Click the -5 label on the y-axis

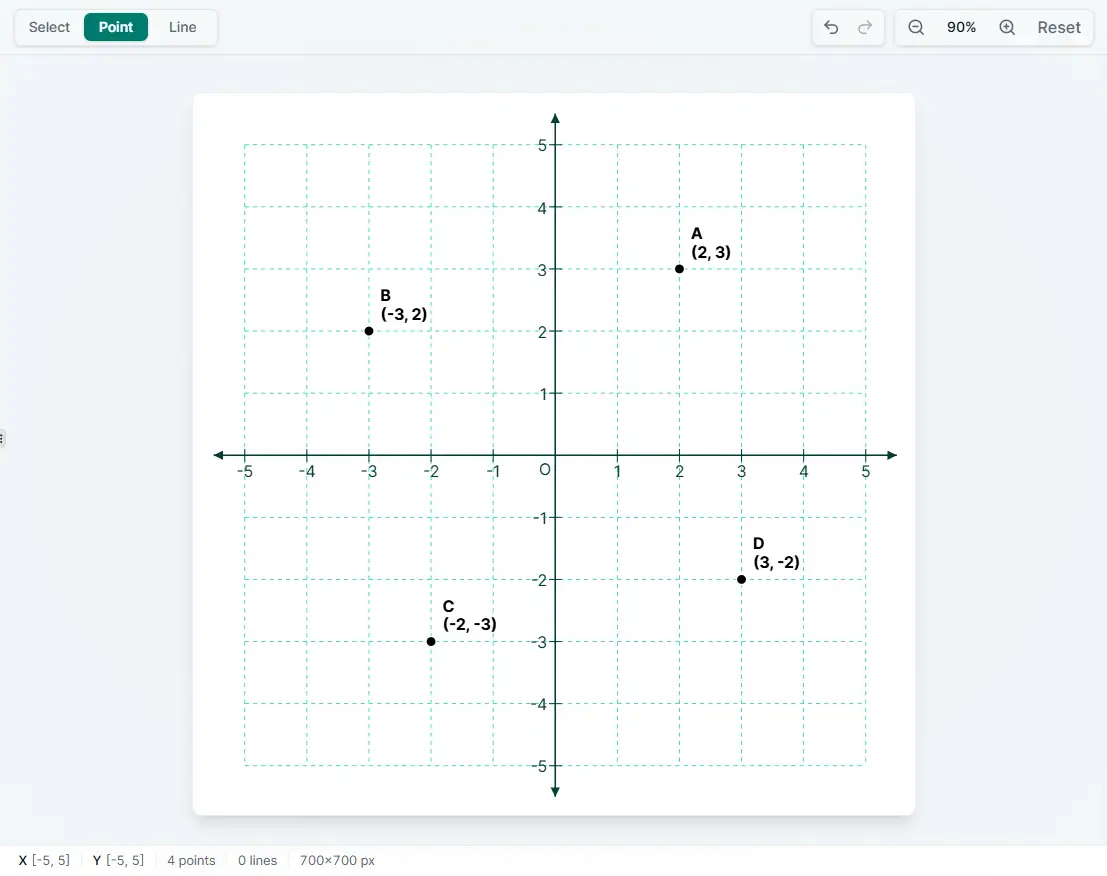pyautogui.click(x=539, y=766)
